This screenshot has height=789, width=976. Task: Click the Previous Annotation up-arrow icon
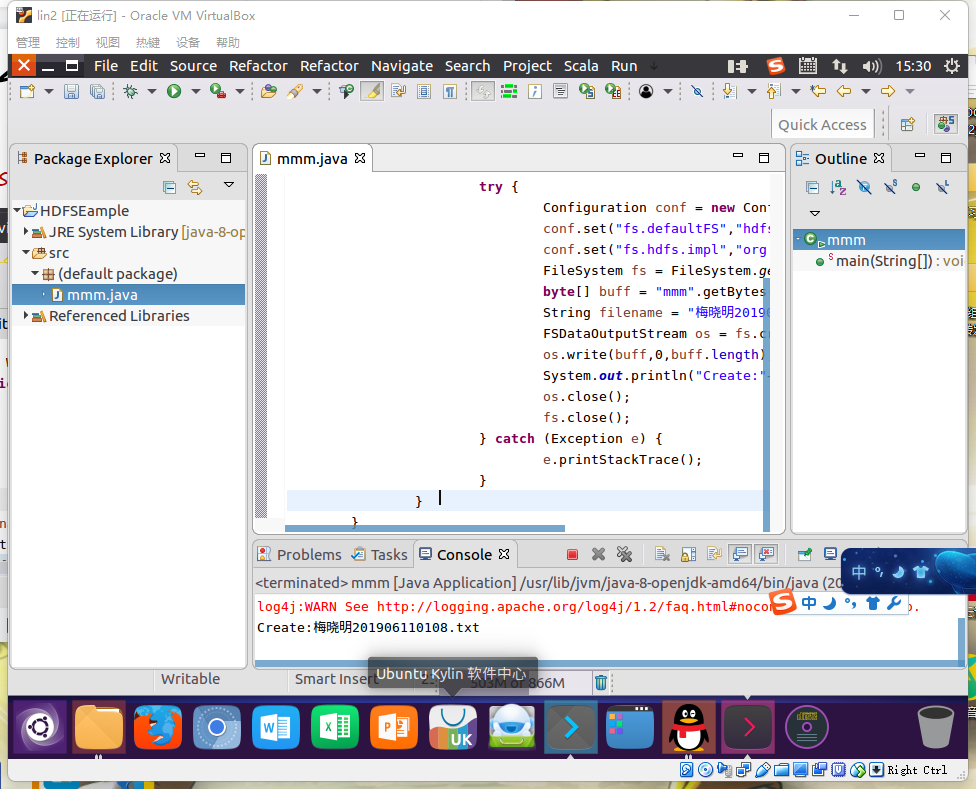click(773, 91)
